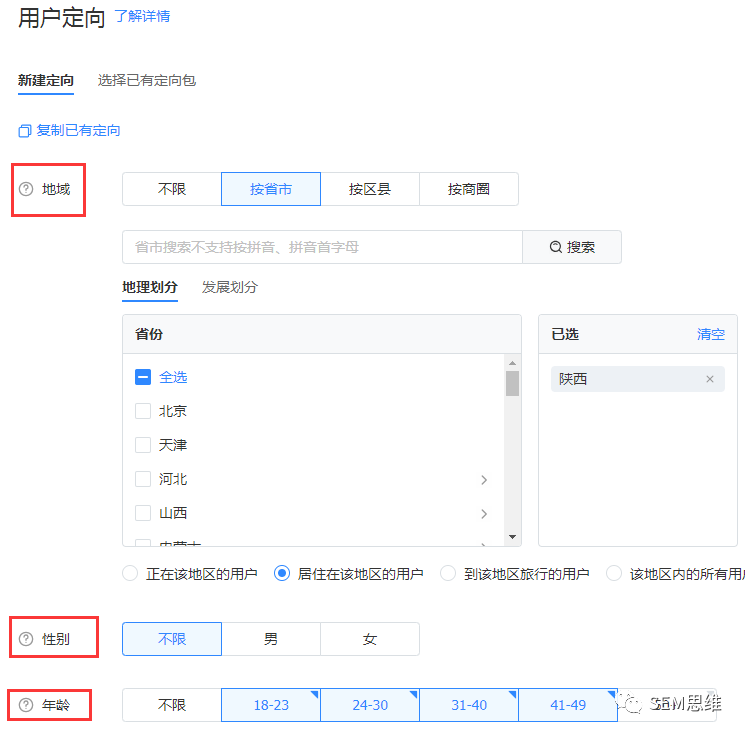
Task: Open the 发展划分 tab
Action: coord(230,287)
